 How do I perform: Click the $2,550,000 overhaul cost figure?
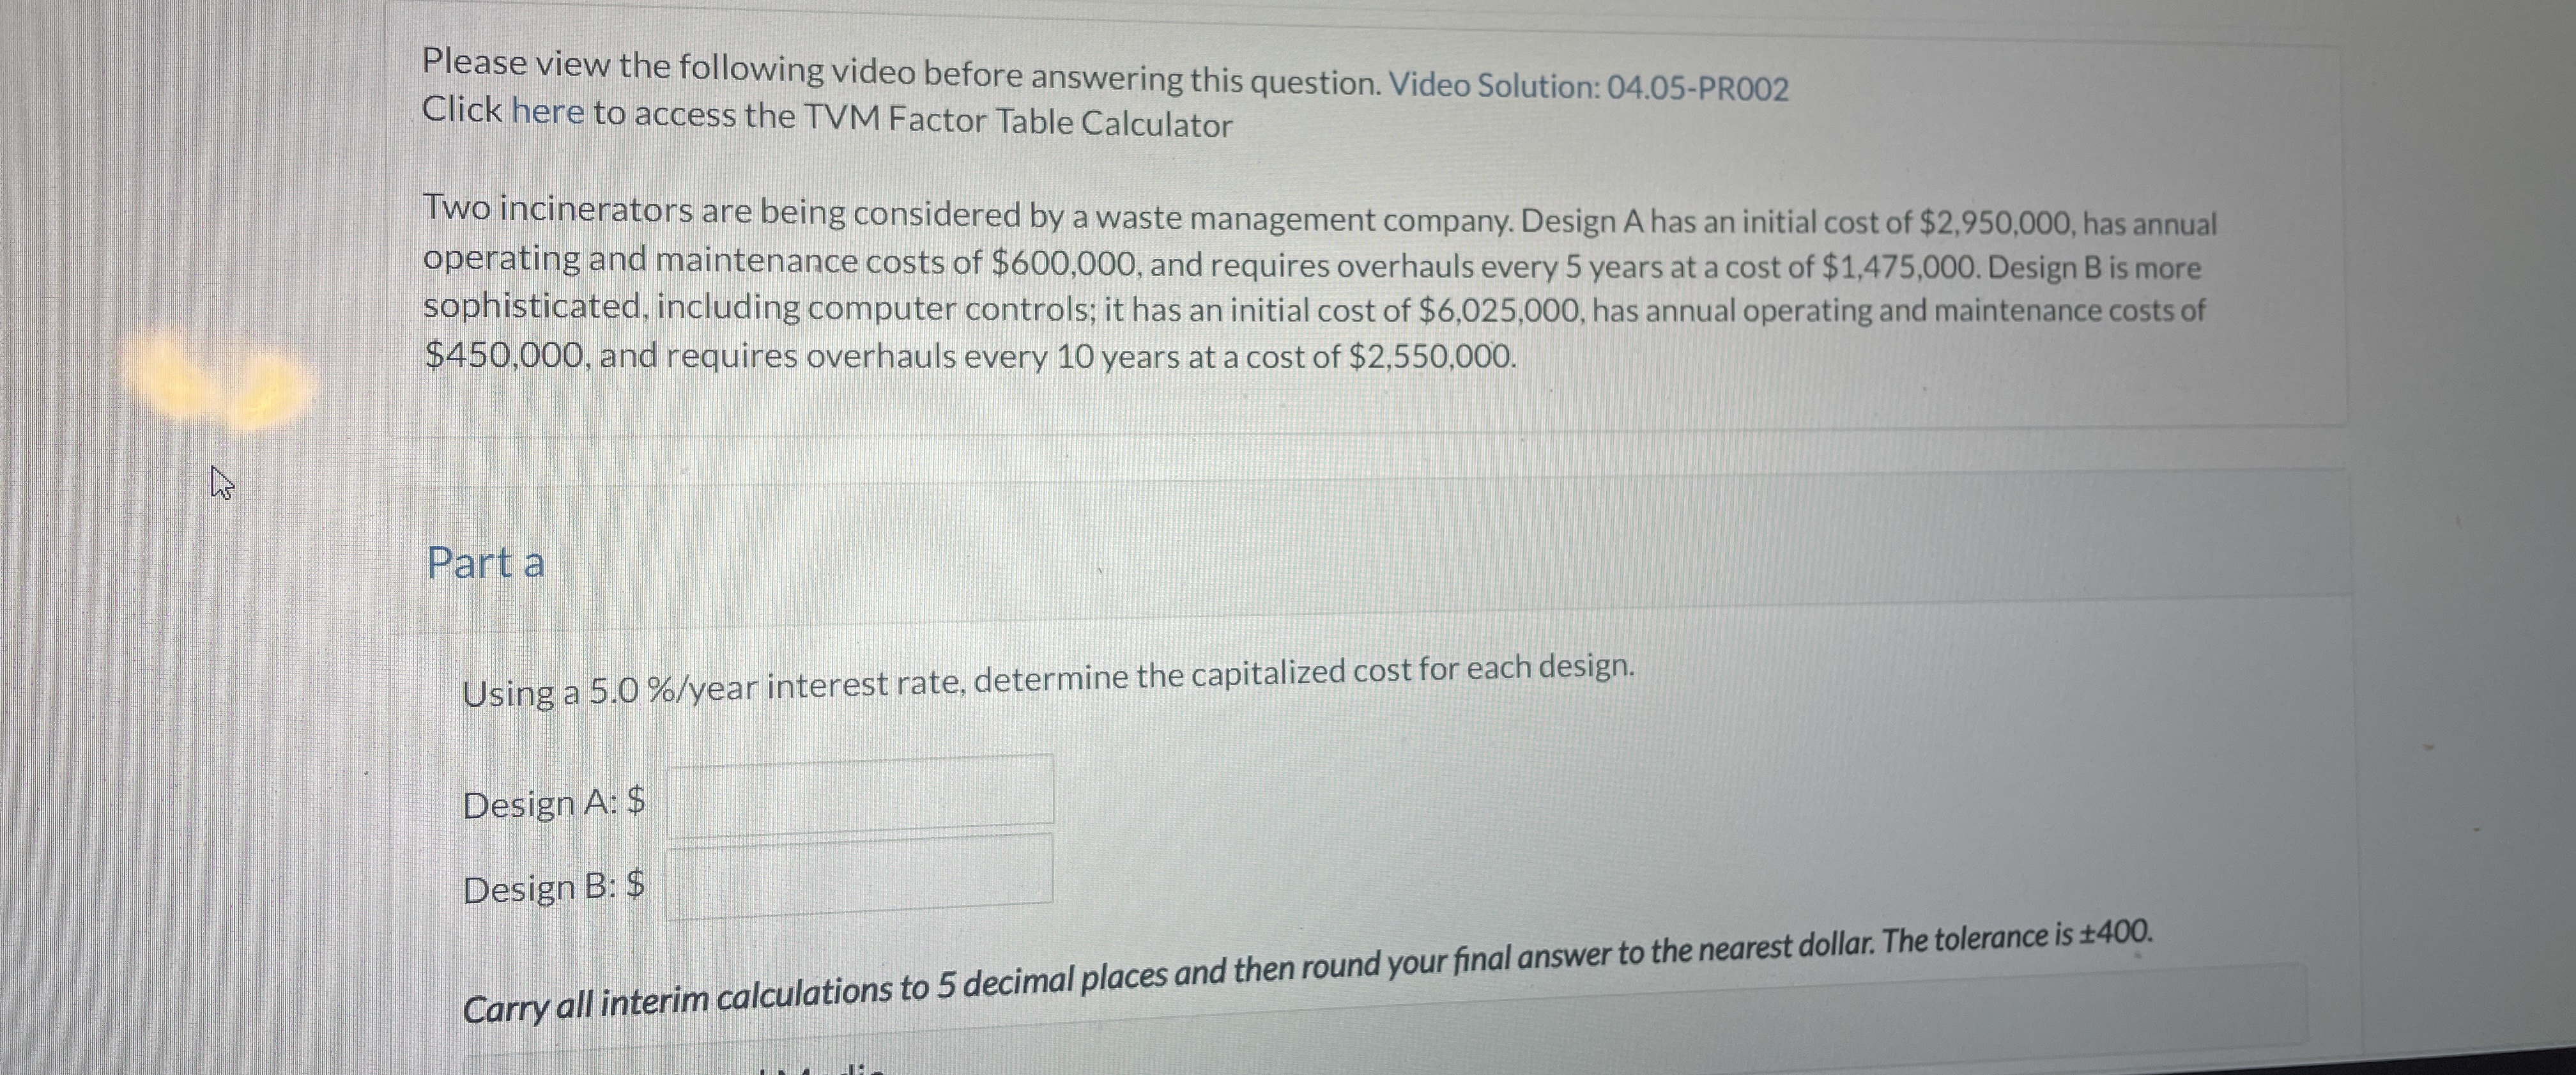coord(1431,356)
